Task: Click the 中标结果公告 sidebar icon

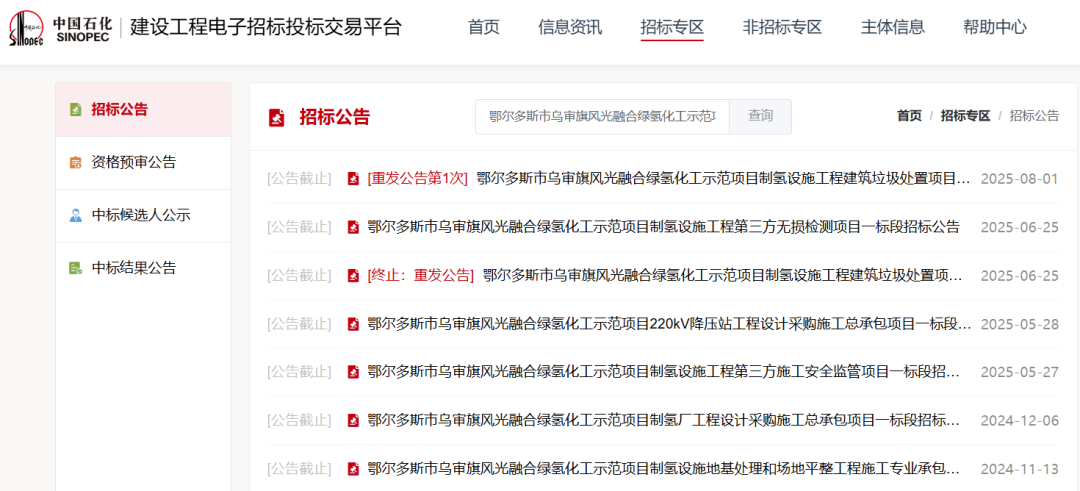Action: (x=76, y=268)
